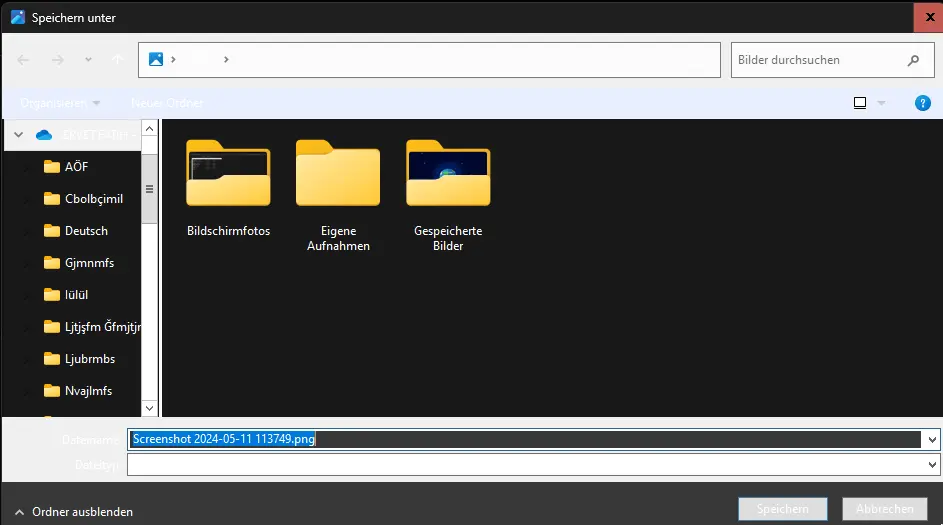Click the Bilder durchsuchen search field
Image resolution: width=943 pixels, height=525 pixels.
(x=832, y=60)
